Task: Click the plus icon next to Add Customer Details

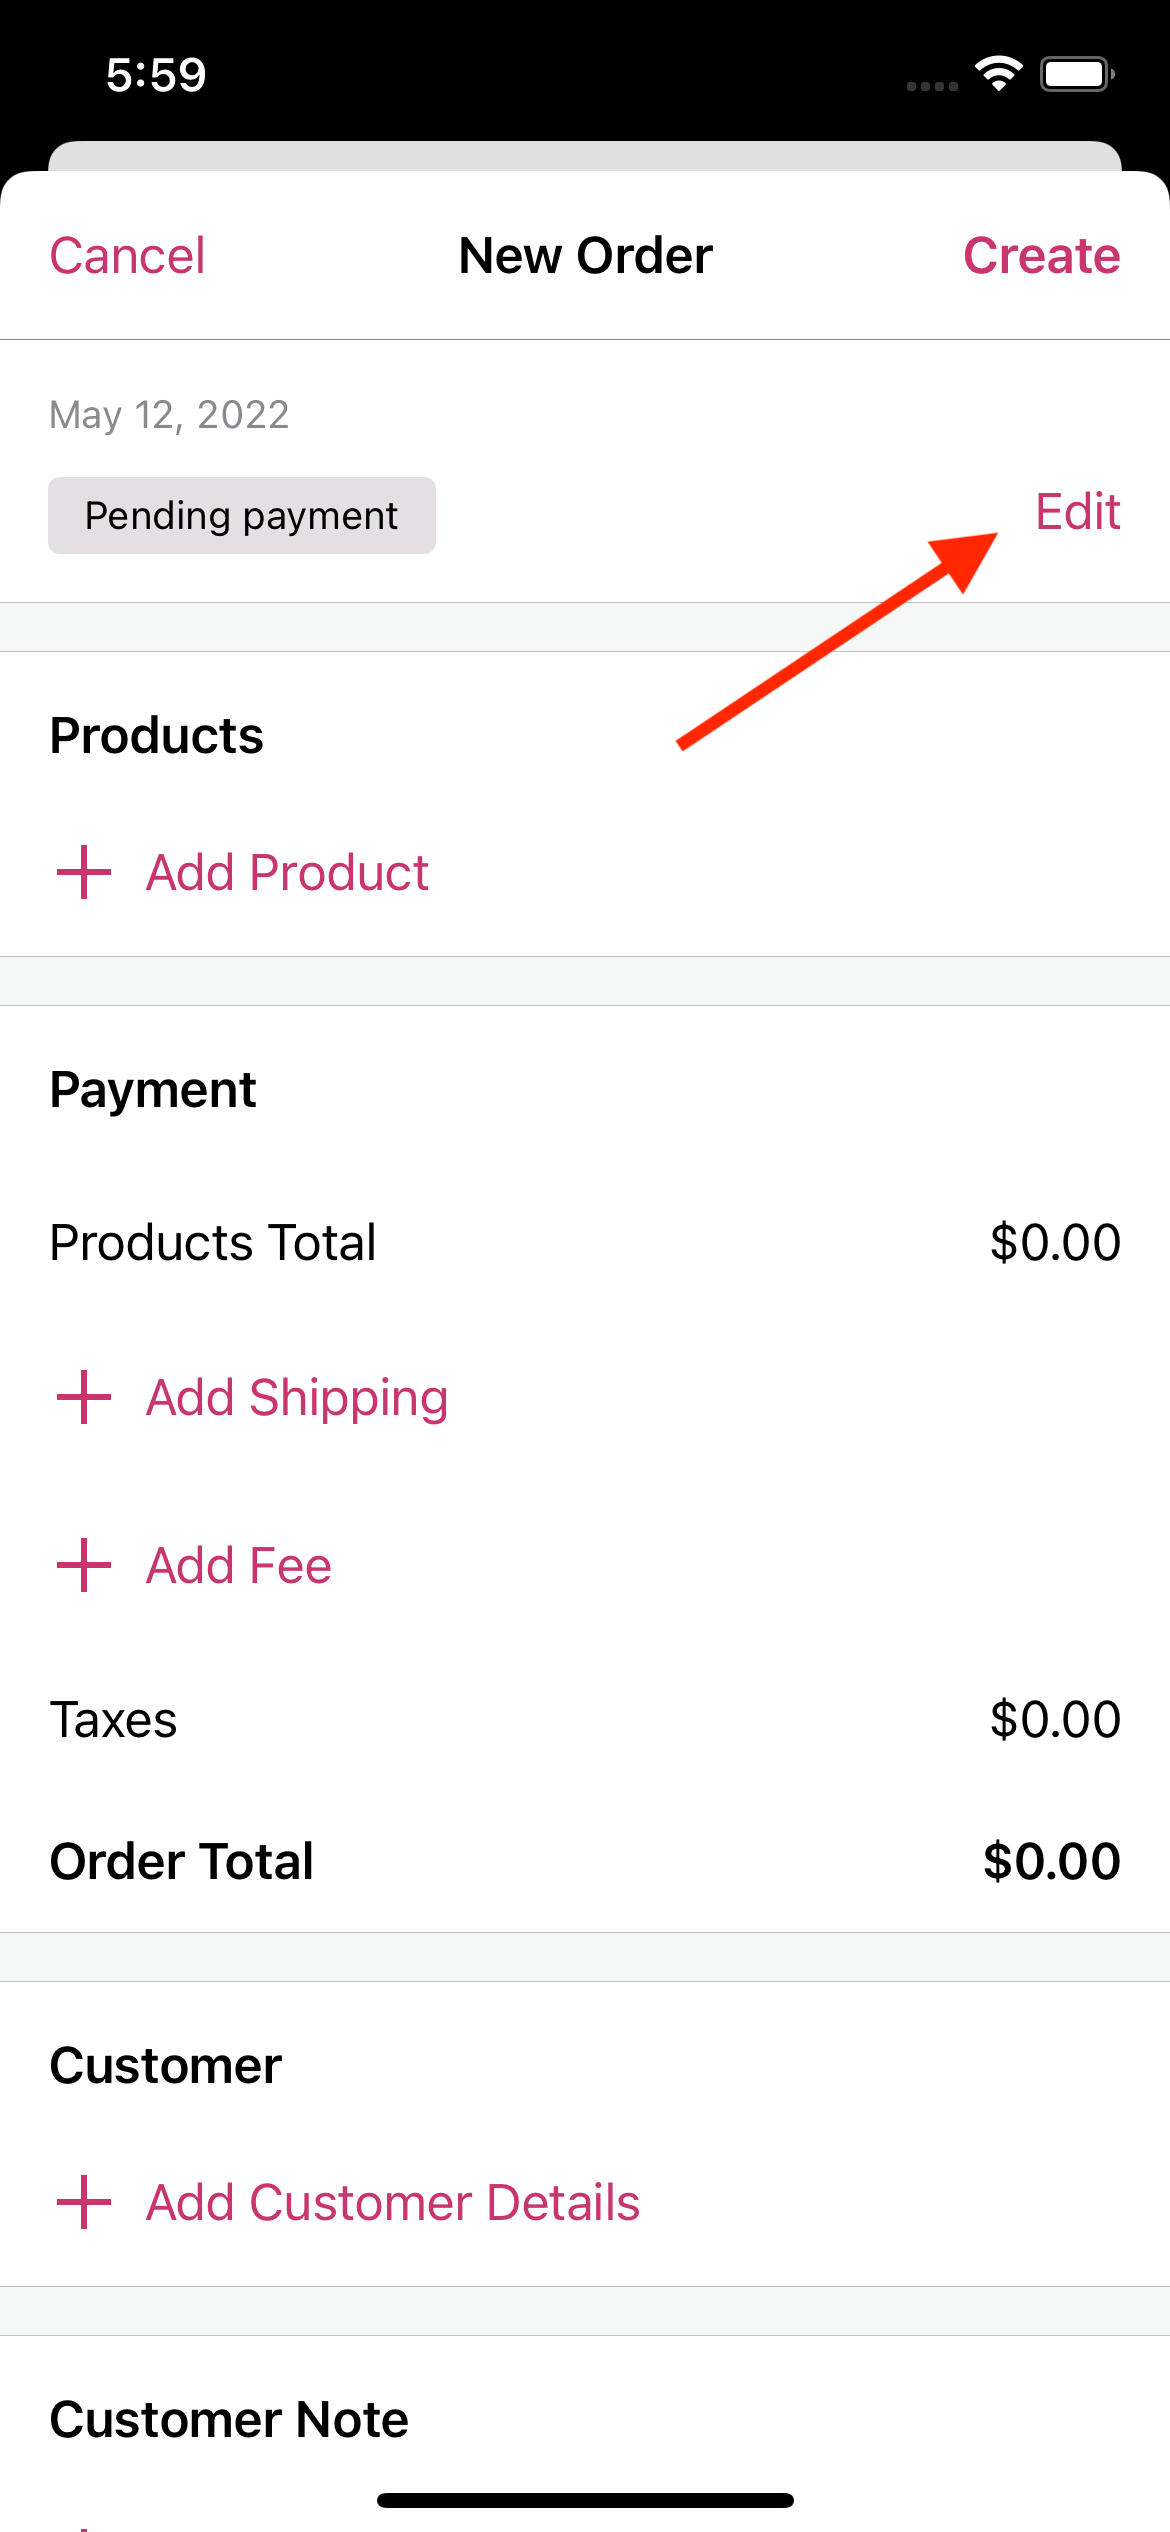Action: click(82, 2200)
